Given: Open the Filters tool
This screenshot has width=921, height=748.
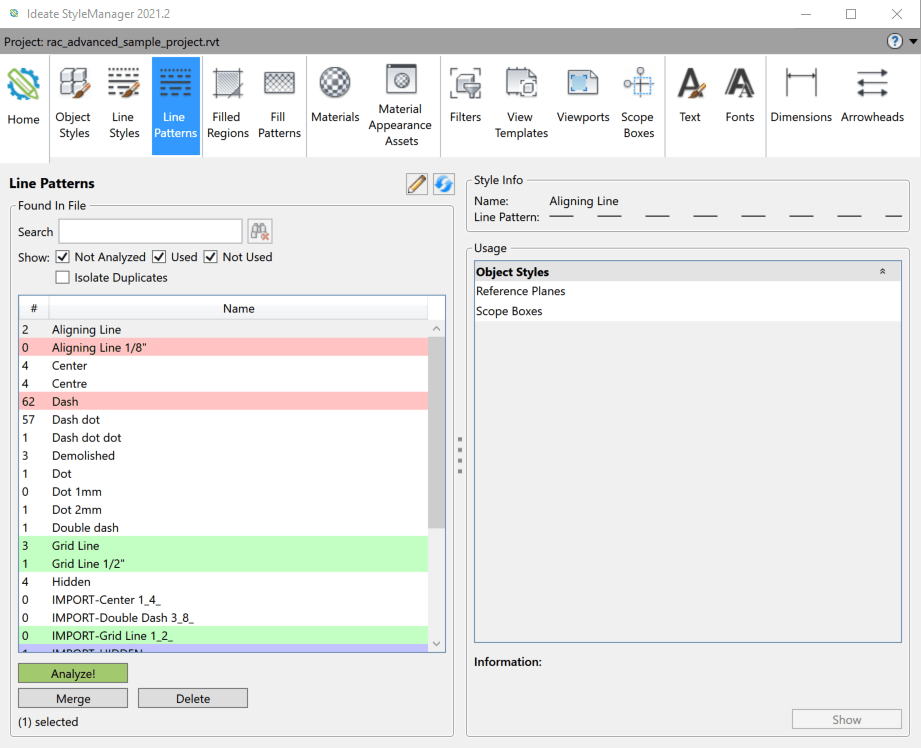Looking at the screenshot, I should pyautogui.click(x=465, y=97).
